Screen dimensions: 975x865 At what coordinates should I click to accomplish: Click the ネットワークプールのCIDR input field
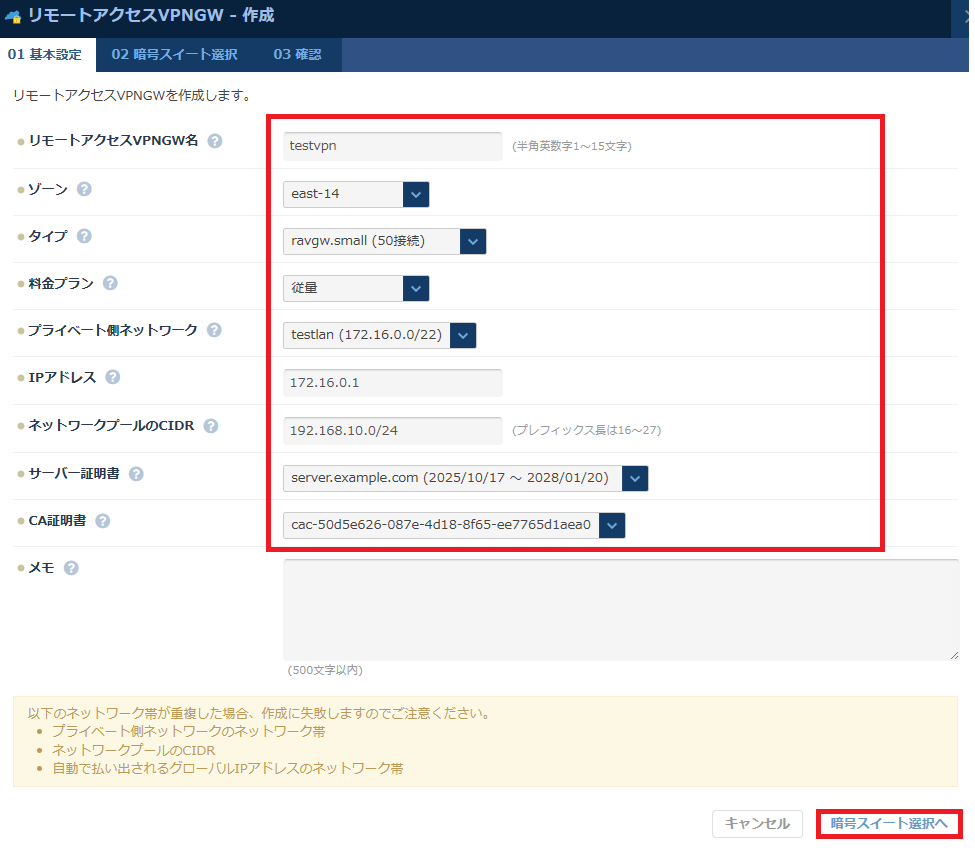[392, 430]
